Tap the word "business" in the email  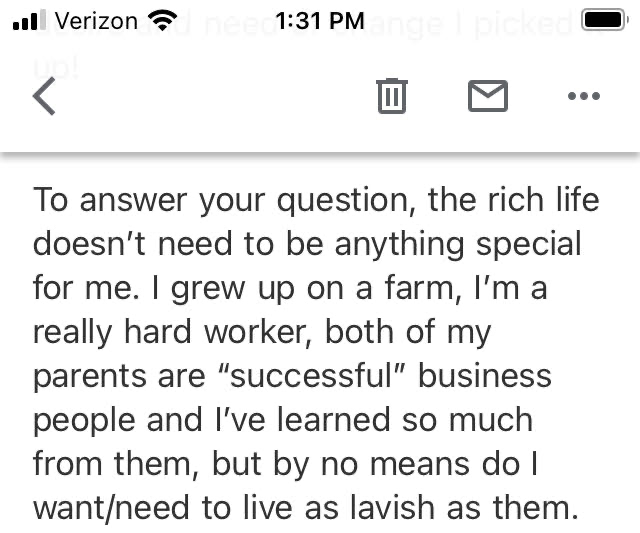(484, 376)
